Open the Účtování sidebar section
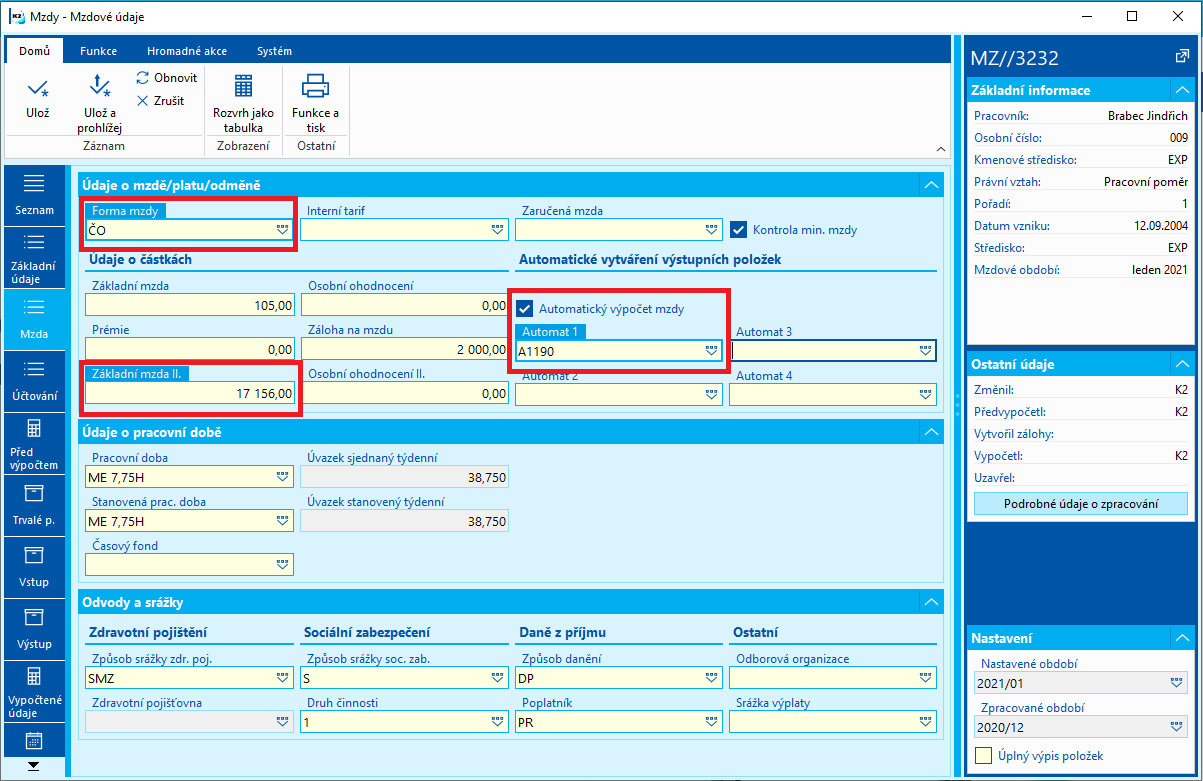This screenshot has height=781, width=1203. pos(34,380)
